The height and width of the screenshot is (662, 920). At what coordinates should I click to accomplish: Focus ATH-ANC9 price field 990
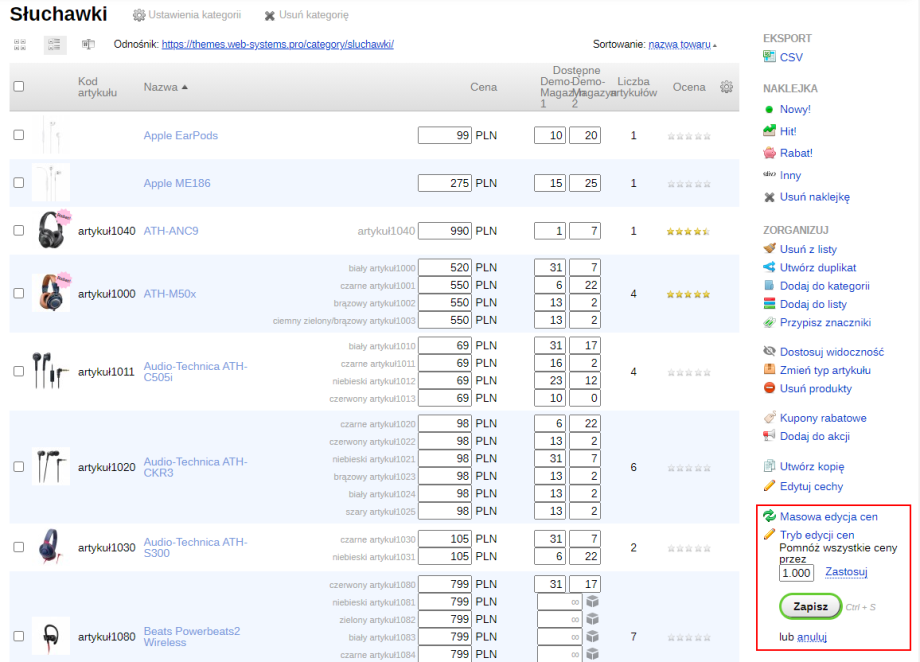445,231
